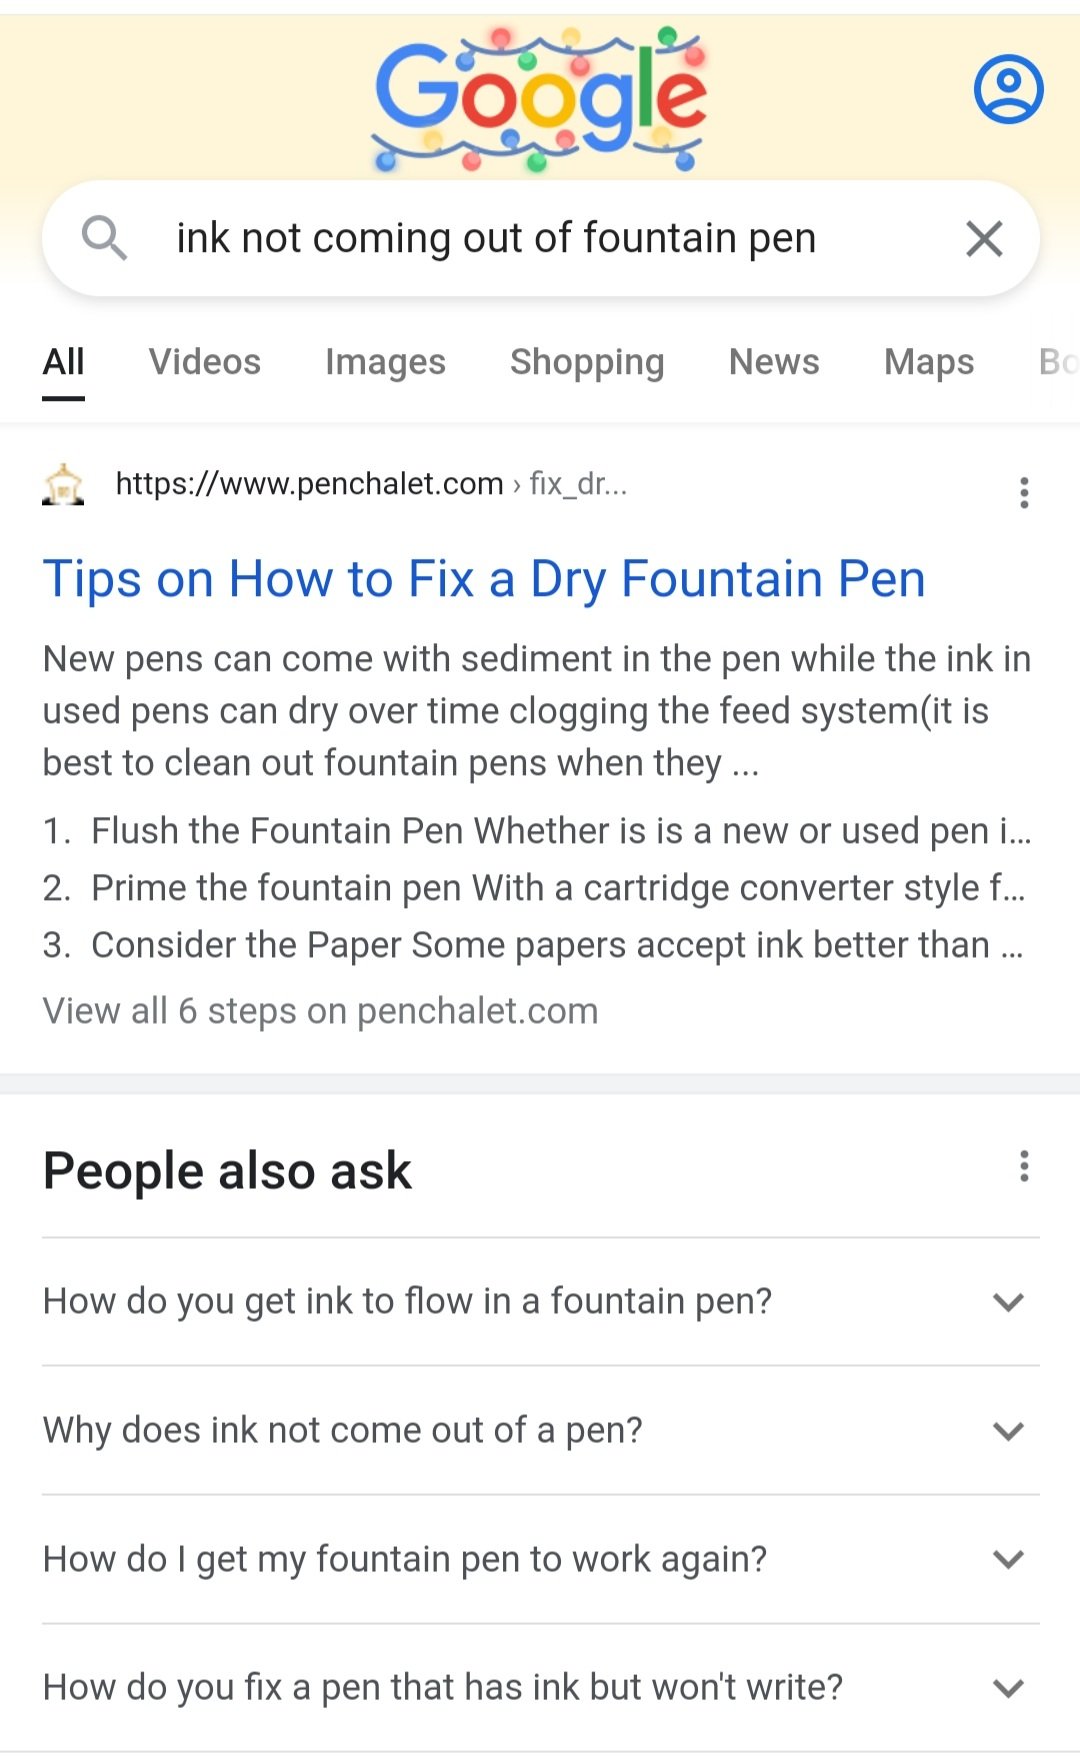Expand 'How do I get my fountain pen' question
Image resolution: width=1080 pixels, height=1756 pixels.
coord(1008,1559)
